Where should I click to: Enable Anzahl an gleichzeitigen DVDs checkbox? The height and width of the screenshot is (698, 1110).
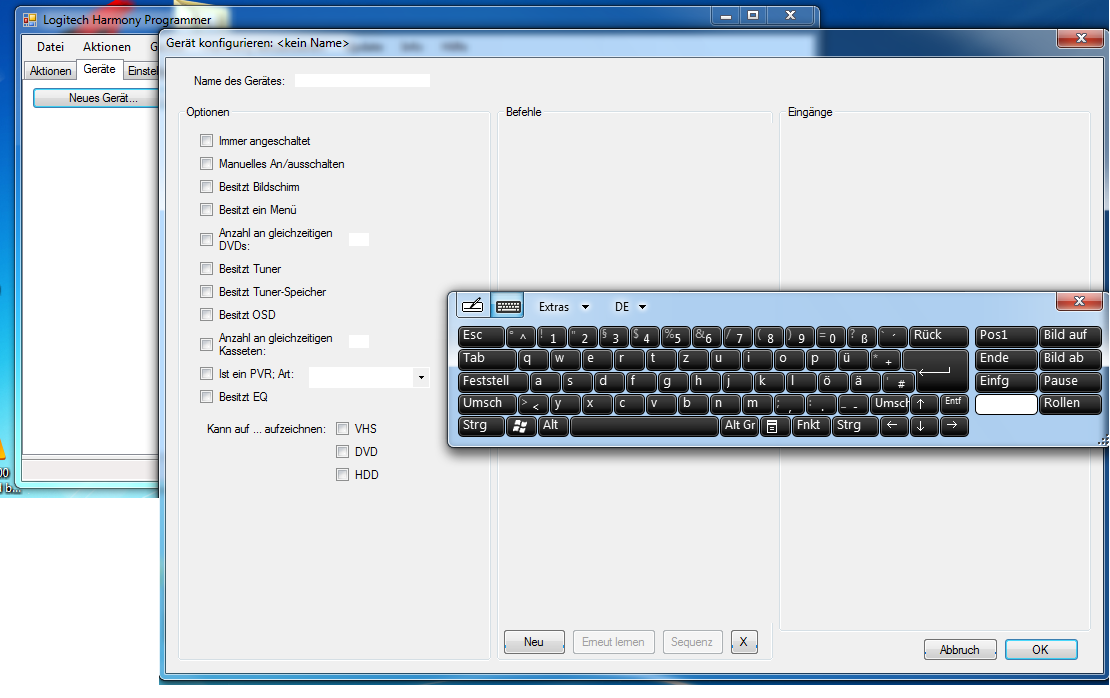[x=206, y=239]
